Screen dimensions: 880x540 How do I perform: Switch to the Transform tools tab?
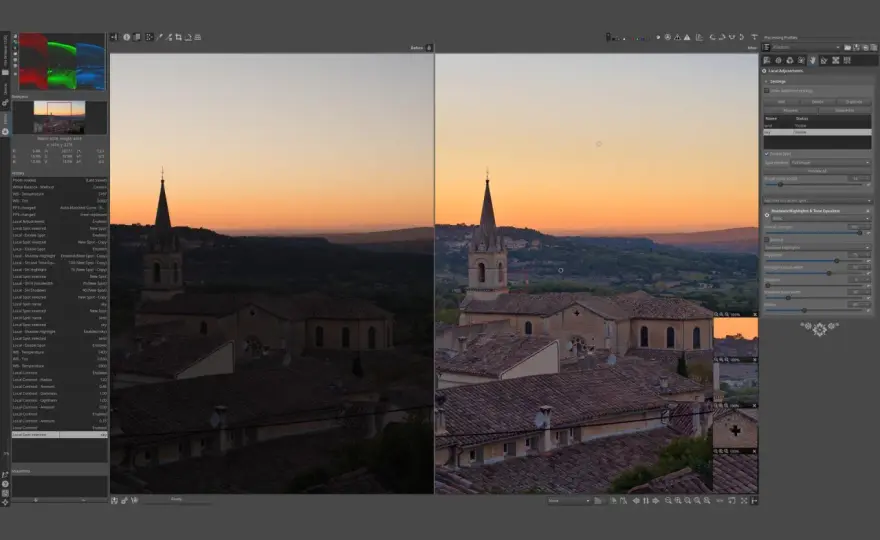tap(824, 60)
